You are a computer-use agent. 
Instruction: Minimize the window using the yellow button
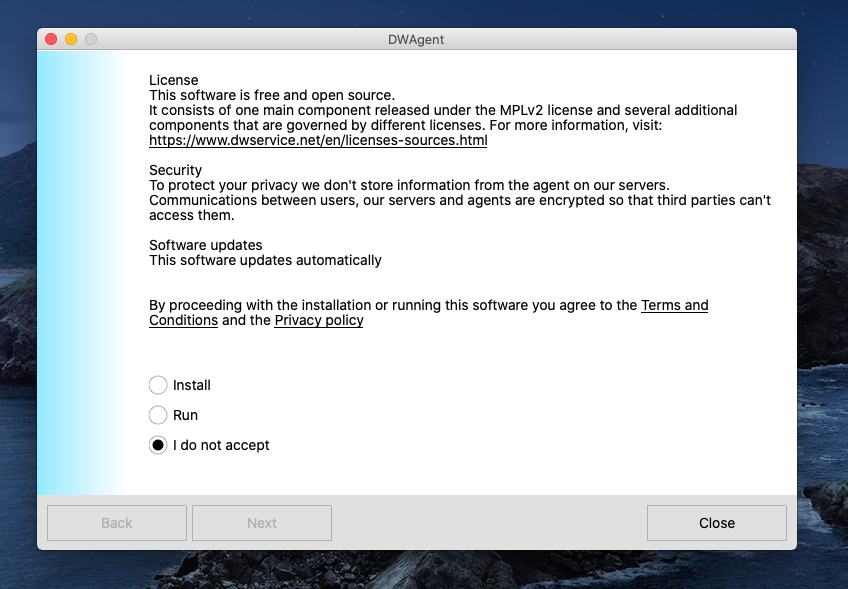71,39
